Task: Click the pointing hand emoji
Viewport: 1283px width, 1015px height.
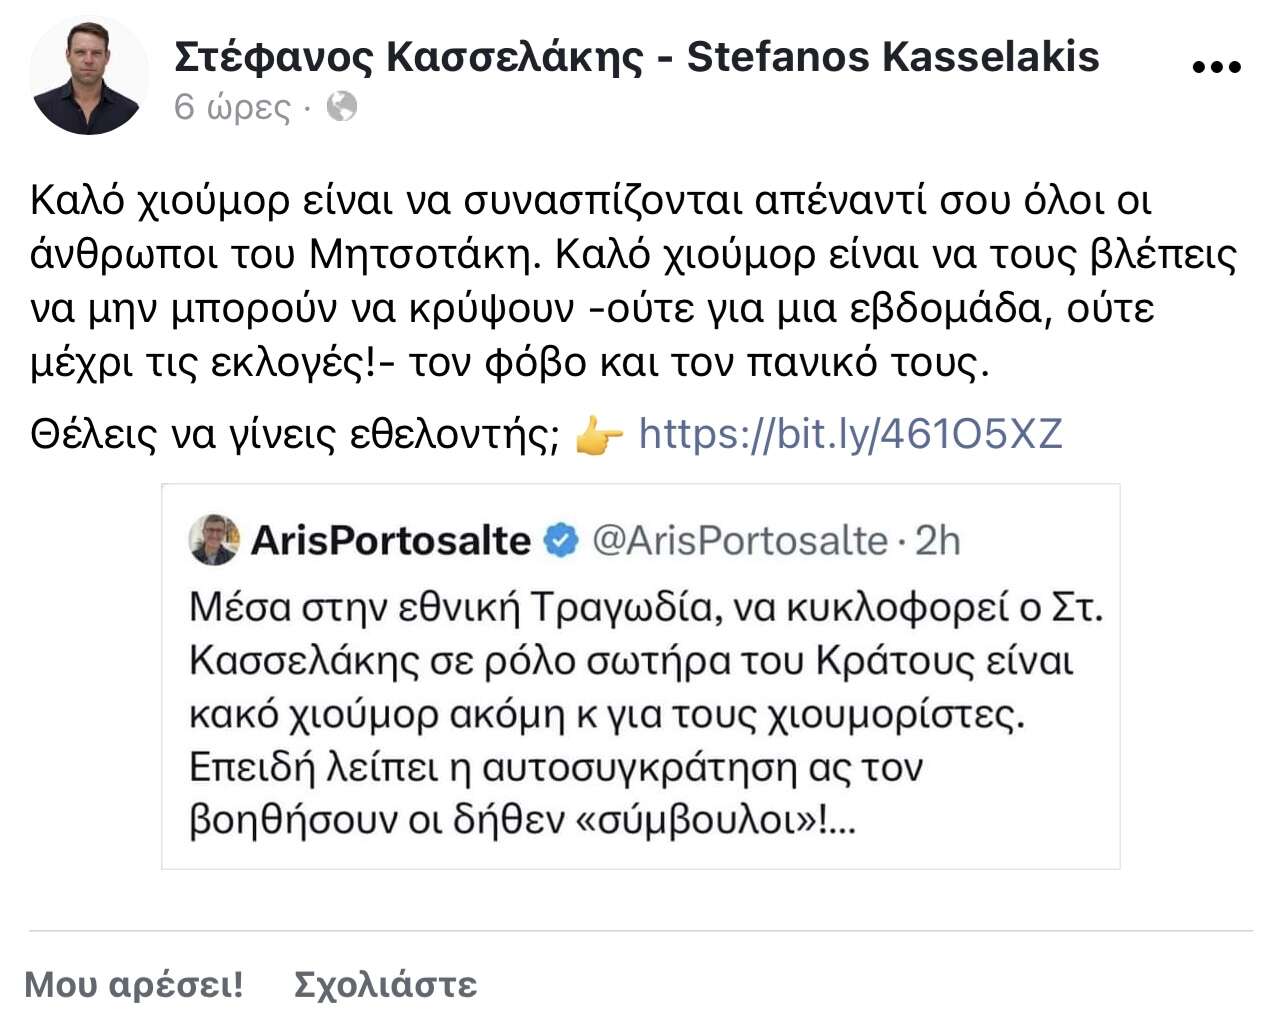Action: pos(599,436)
